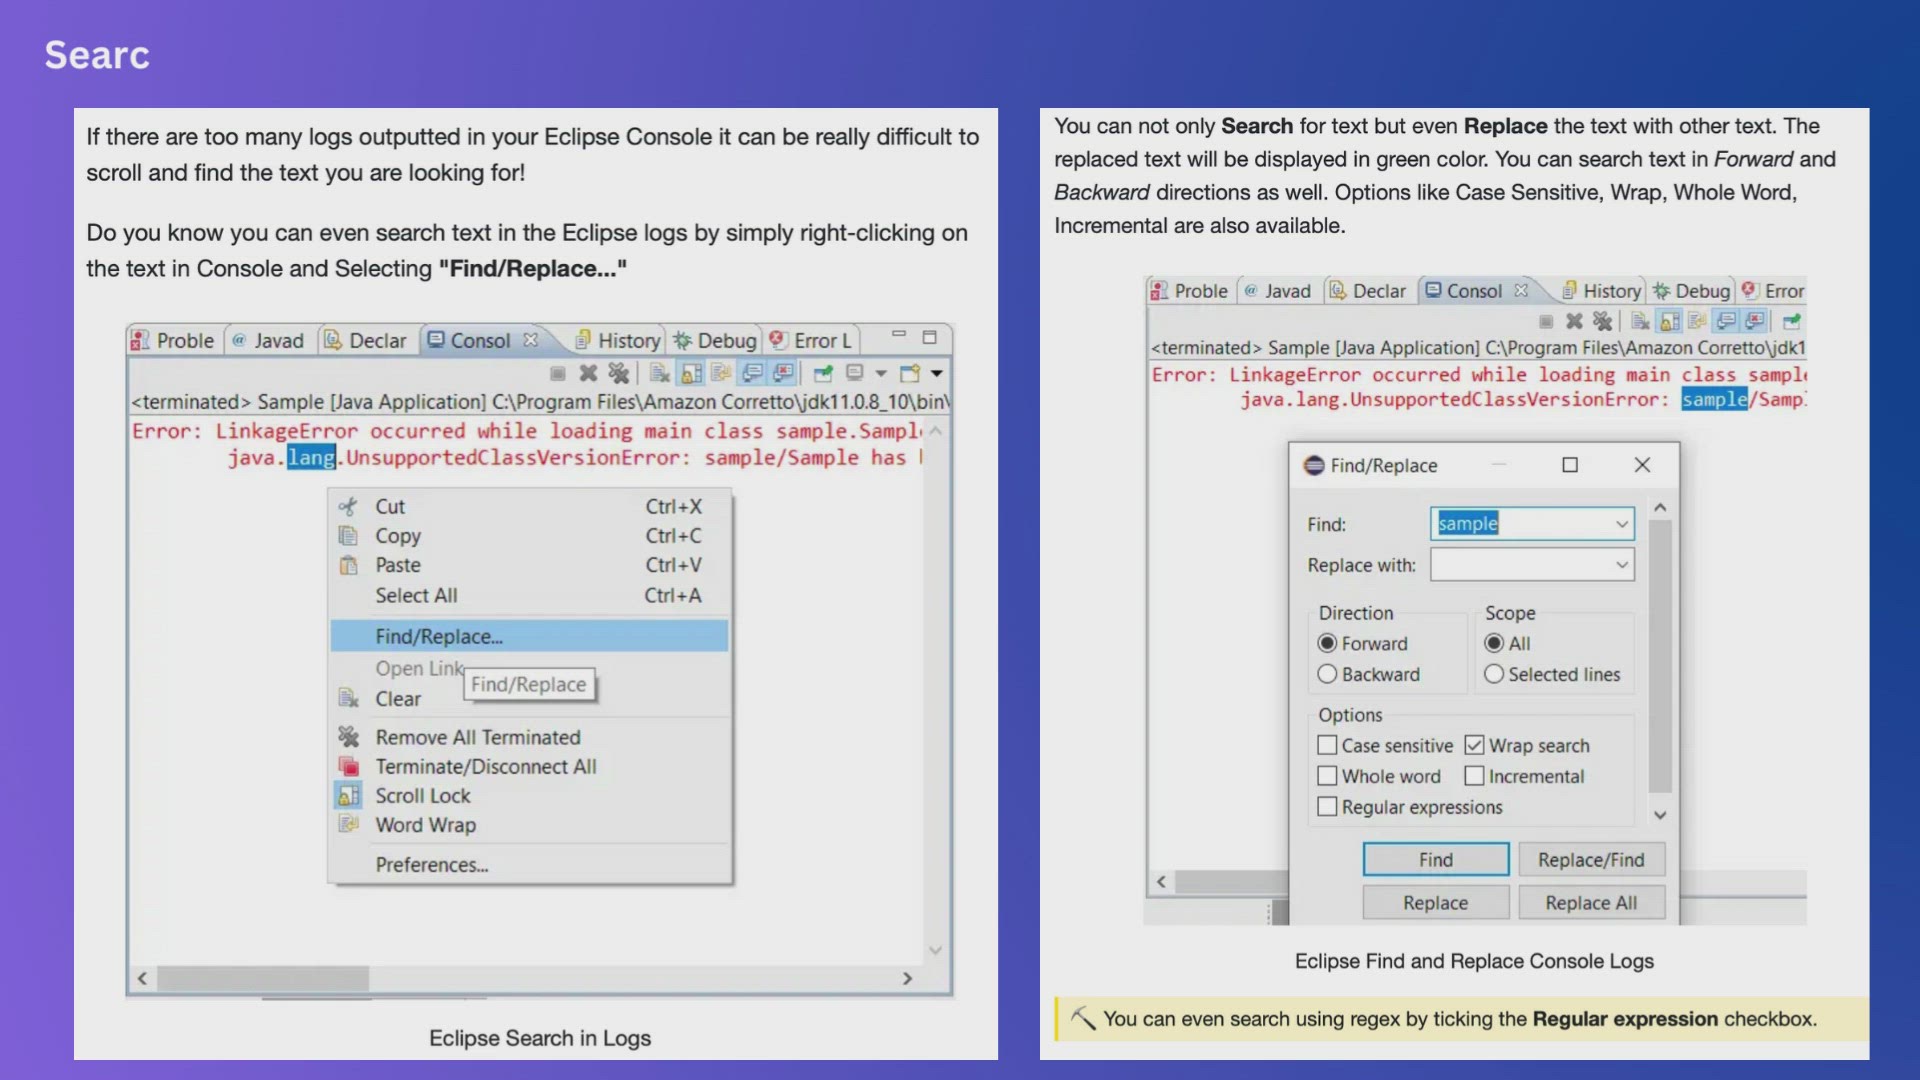1920x1080 pixels.
Task: Click Clear Console icon in left toolbar
Action: (x=659, y=373)
